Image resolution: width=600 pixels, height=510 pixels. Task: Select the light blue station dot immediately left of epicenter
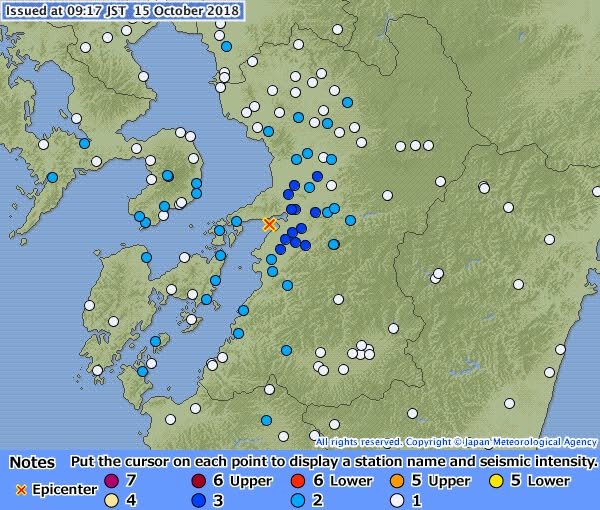[x=236, y=221]
